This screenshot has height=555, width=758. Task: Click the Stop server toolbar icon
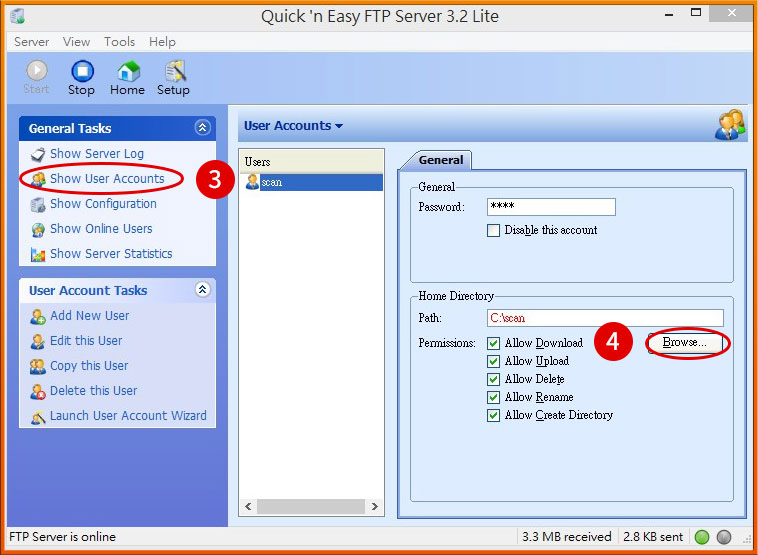[x=81, y=72]
